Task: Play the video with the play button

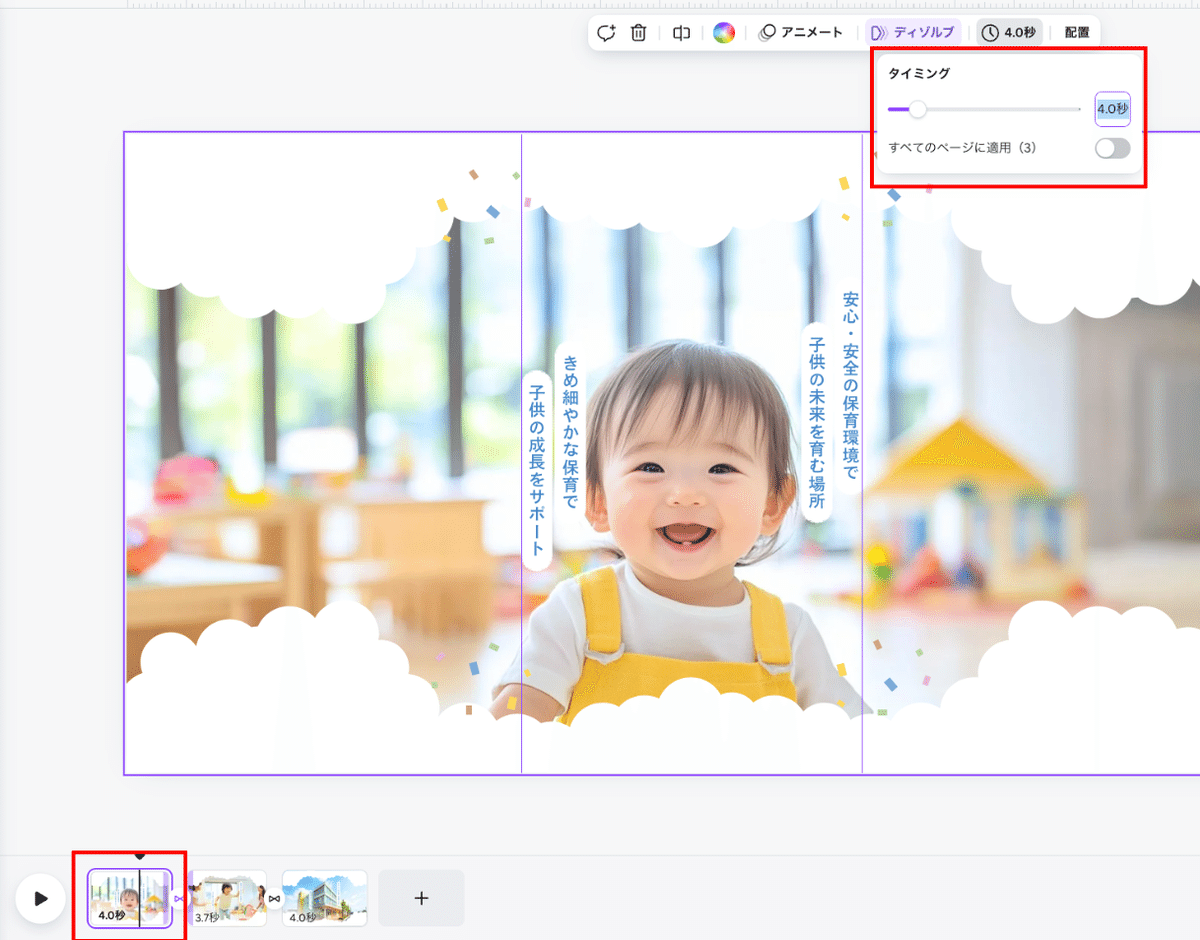Action: click(x=40, y=898)
